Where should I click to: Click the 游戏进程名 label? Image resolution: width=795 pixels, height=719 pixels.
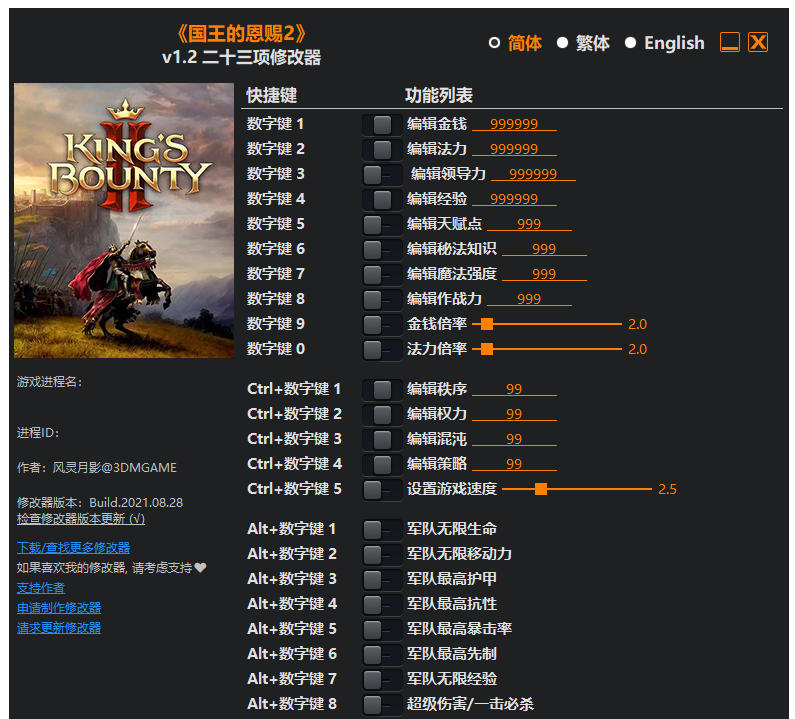click(49, 382)
